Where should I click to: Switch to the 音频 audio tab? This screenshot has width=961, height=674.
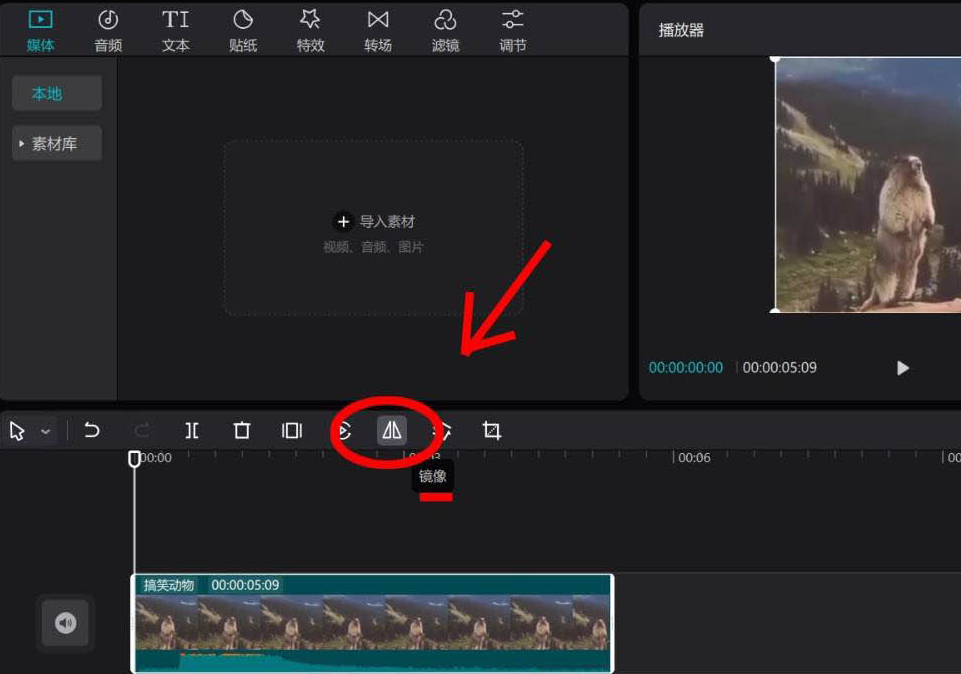[107, 29]
